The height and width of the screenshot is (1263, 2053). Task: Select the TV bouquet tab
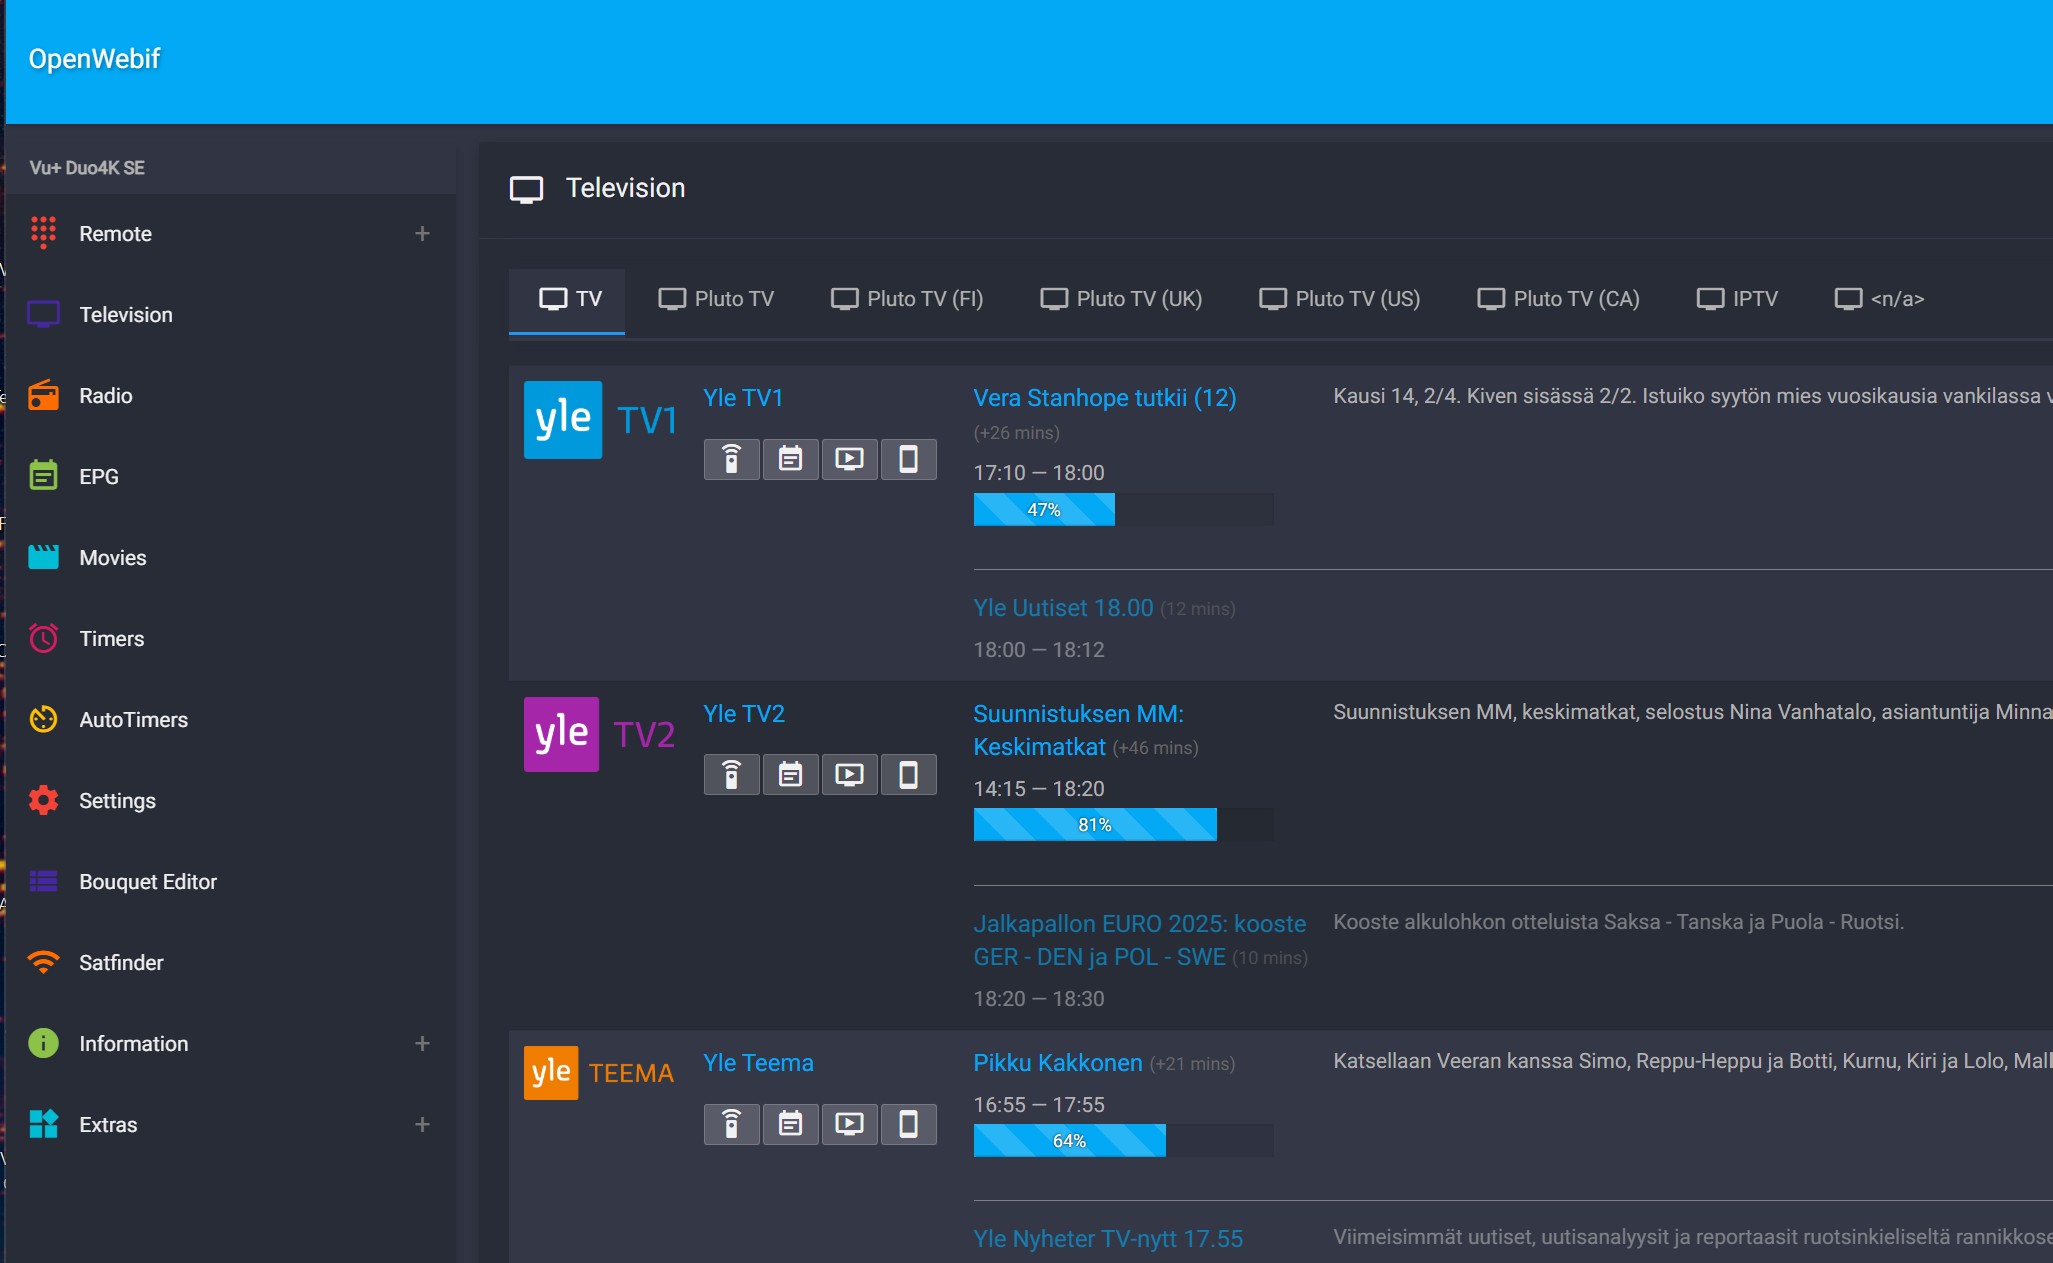(567, 300)
